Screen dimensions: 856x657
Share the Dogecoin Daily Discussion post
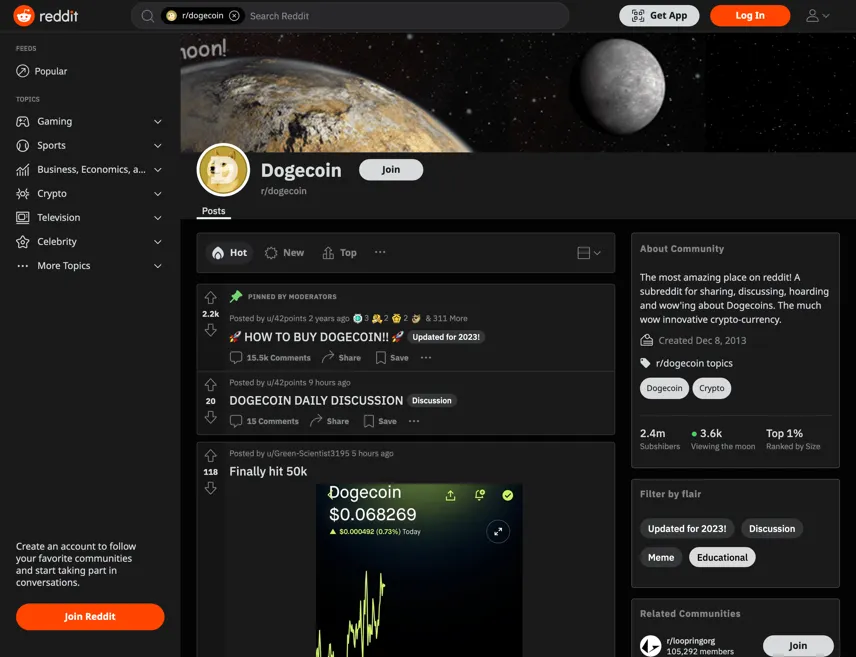click(329, 421)
